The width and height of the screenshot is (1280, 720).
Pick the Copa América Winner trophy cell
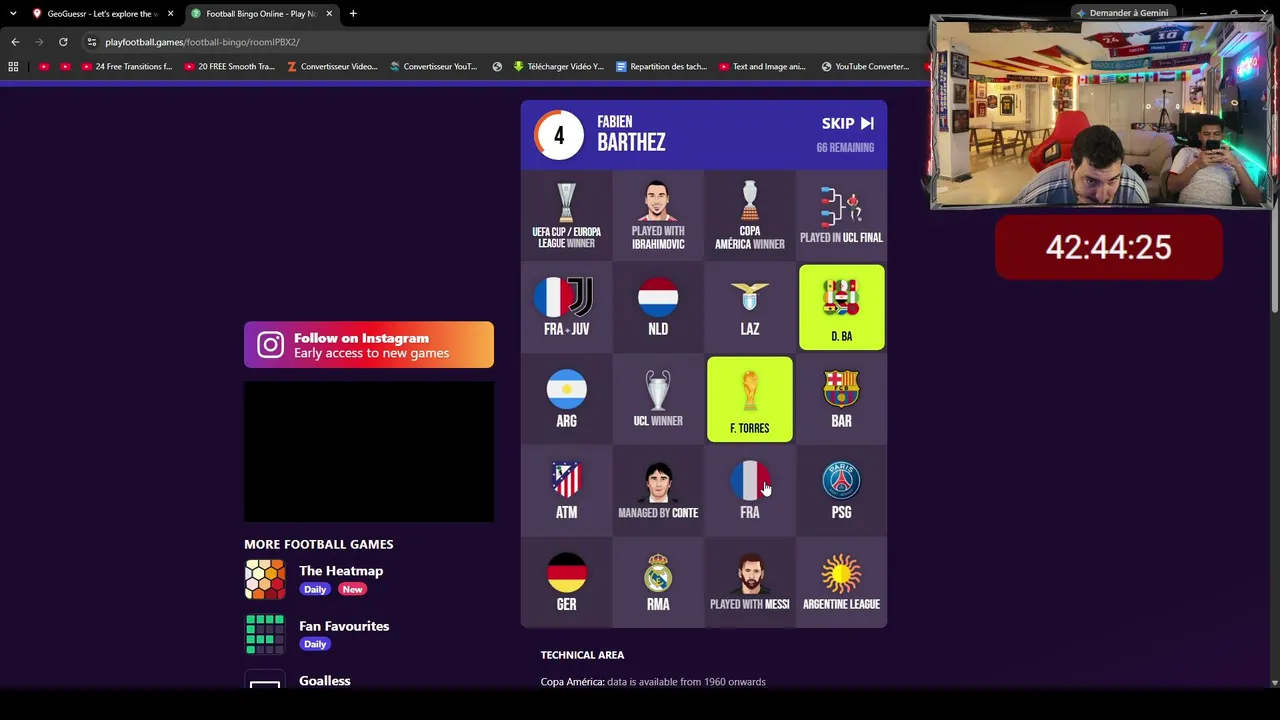(750, 216)
